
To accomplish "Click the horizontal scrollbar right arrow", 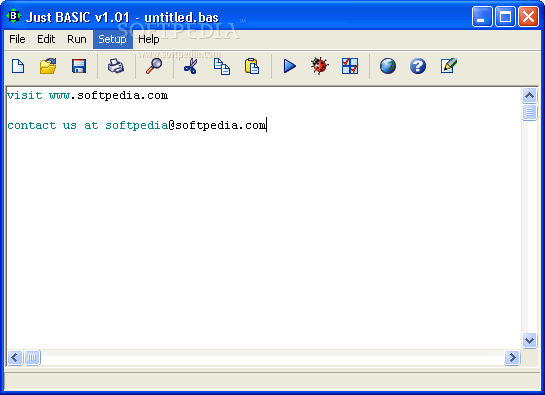I will point(512,357).
